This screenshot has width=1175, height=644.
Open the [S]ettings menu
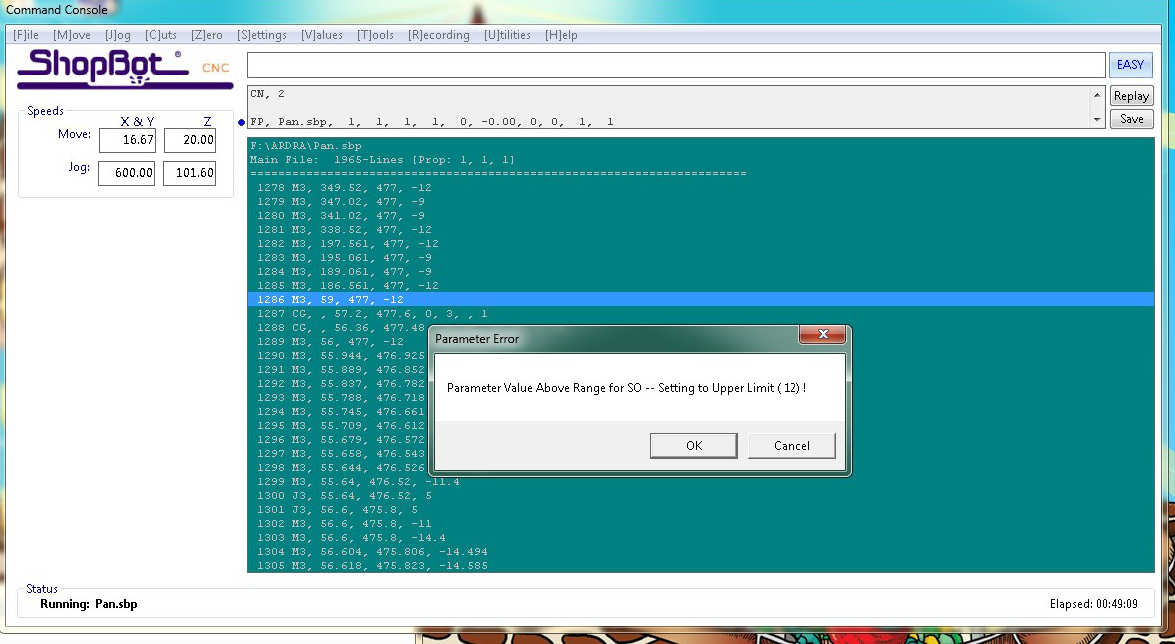[262, 35]
